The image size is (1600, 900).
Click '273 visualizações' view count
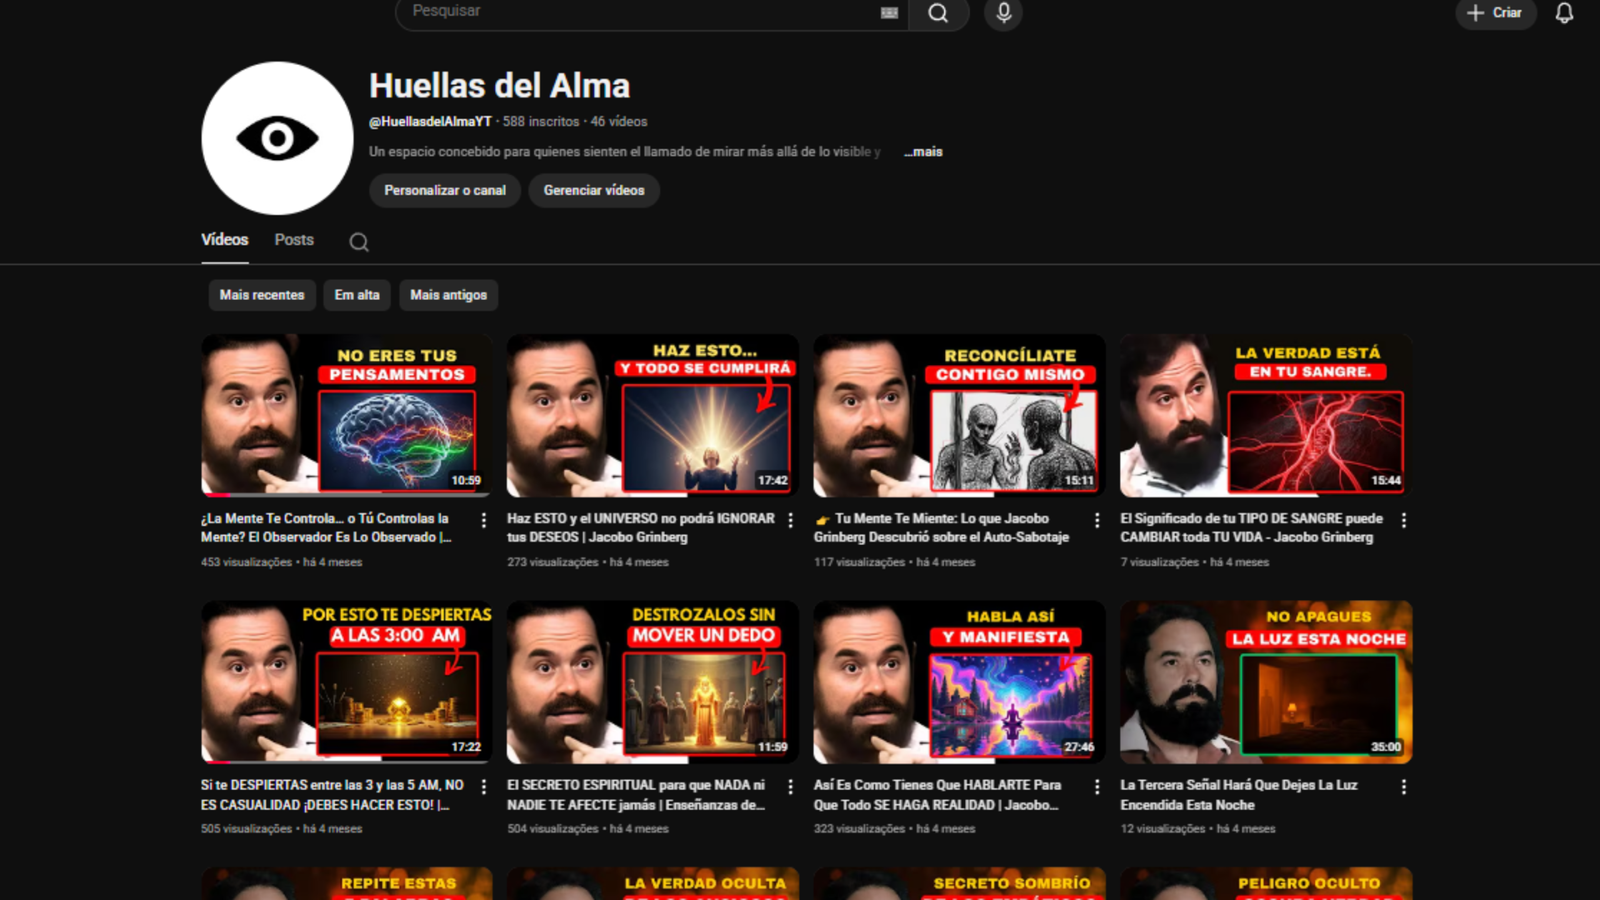[552, 562]
